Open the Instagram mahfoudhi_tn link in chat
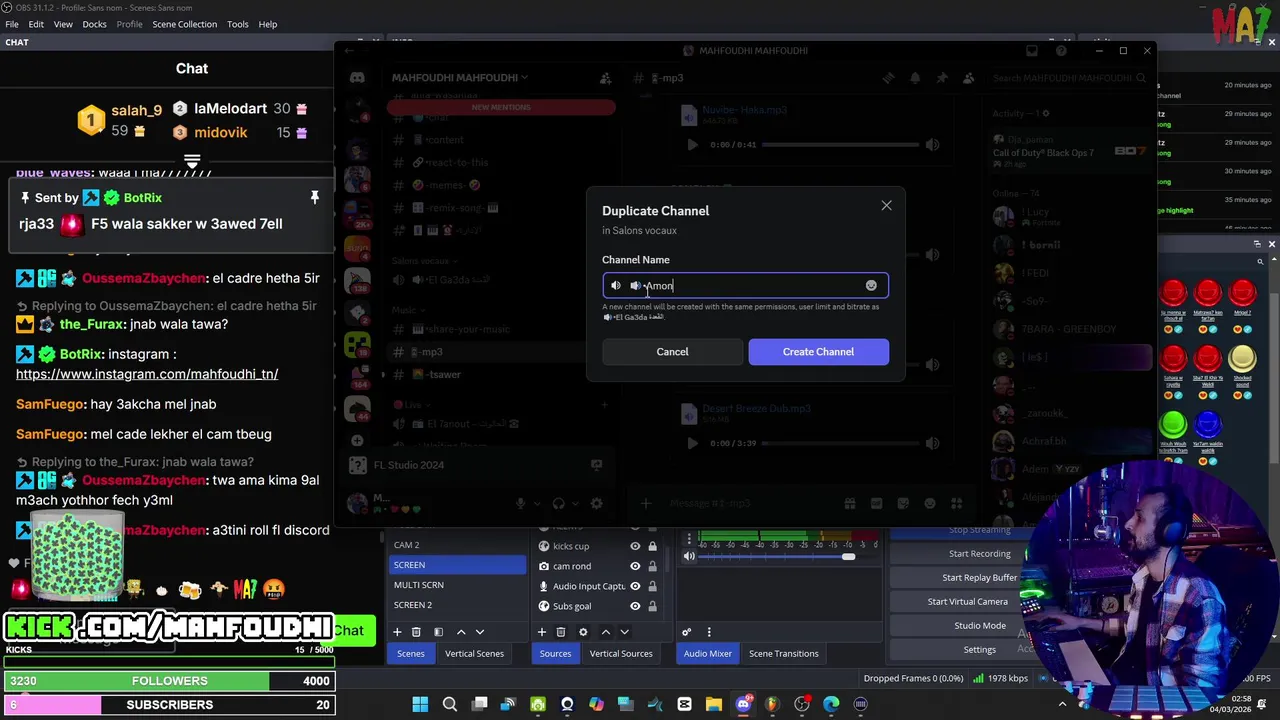The width and height of the screenshot is (1280, 720). point(147,374)
